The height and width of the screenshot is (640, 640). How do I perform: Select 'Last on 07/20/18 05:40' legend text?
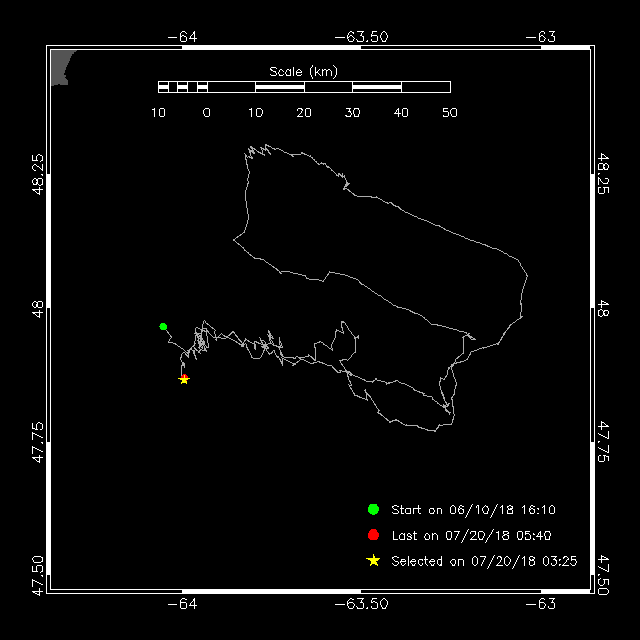471,536
